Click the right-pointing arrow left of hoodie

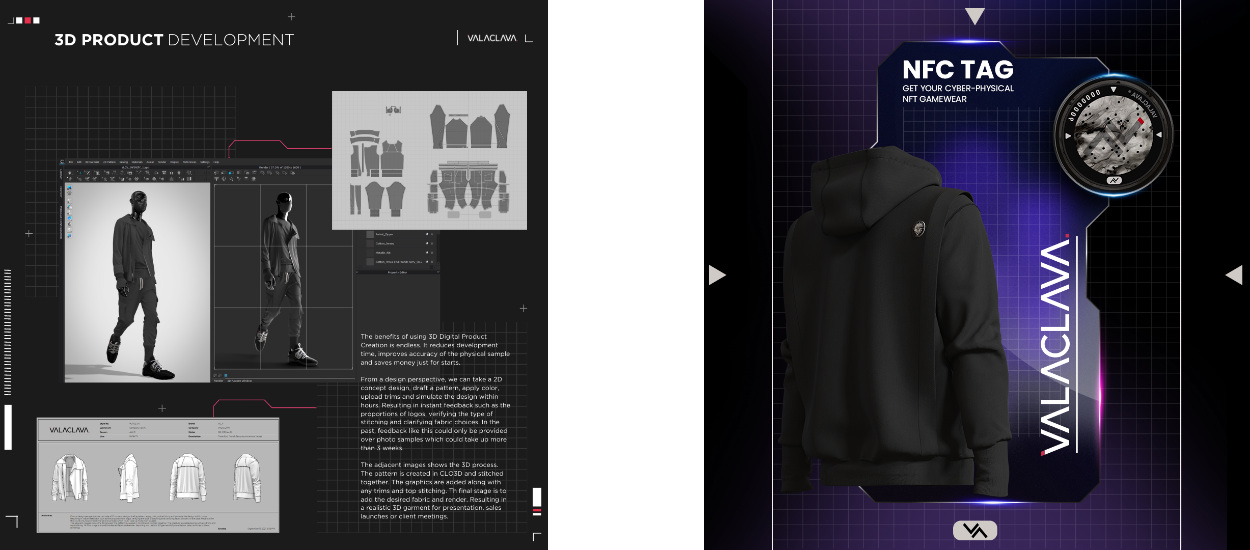point(717,274)
